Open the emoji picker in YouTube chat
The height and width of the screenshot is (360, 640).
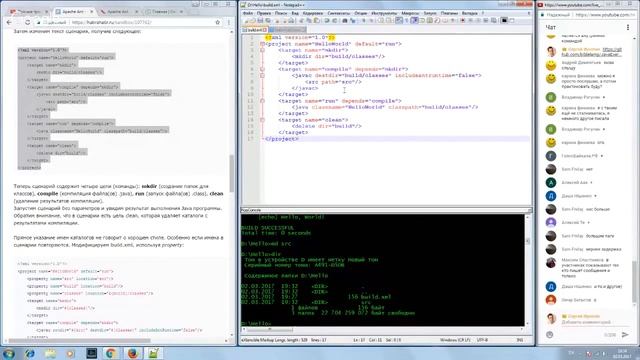coord(549,335)
